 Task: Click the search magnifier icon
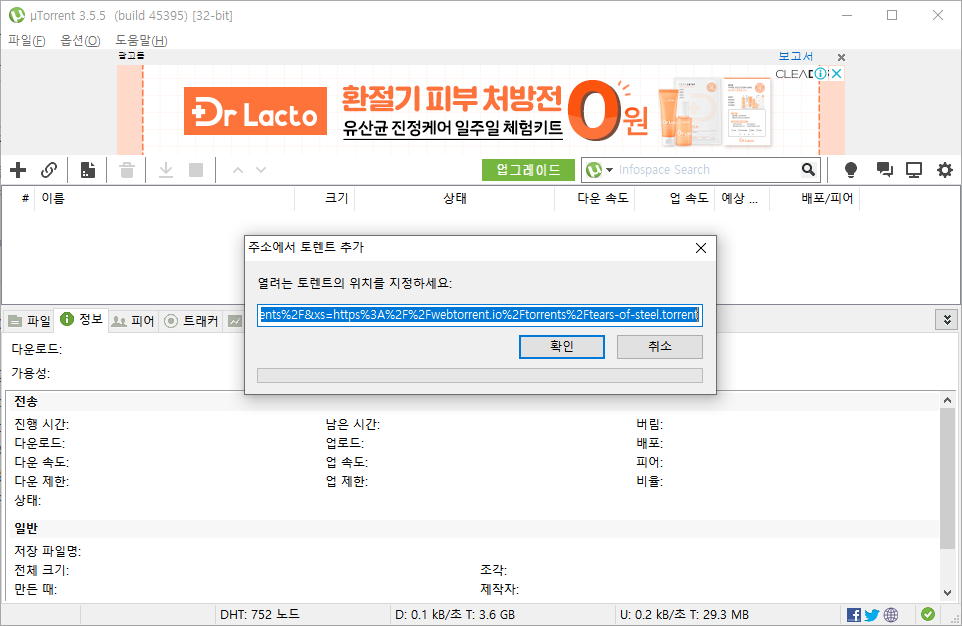[809, 169]
